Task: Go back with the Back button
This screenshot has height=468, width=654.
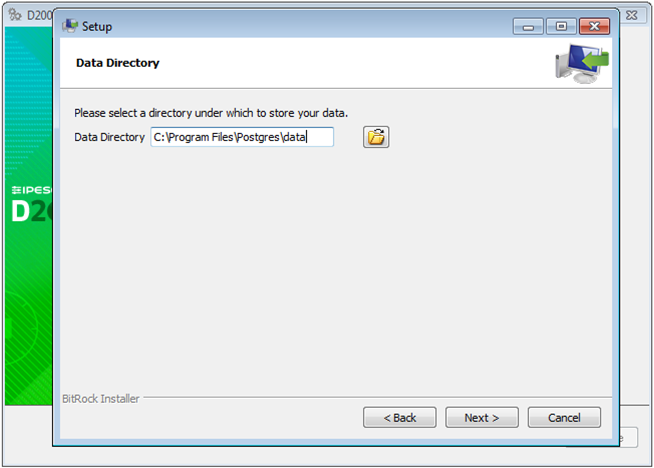Action: tap(399, 417)
